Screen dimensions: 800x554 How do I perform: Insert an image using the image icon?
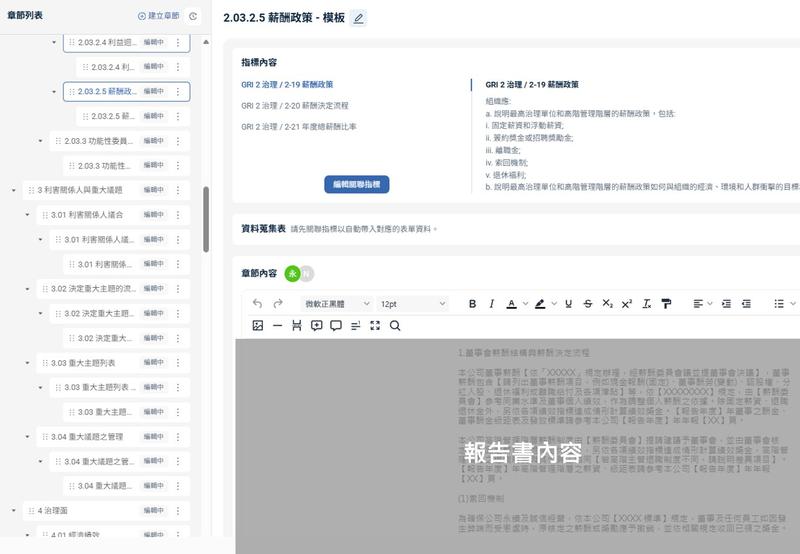(258, 326)
